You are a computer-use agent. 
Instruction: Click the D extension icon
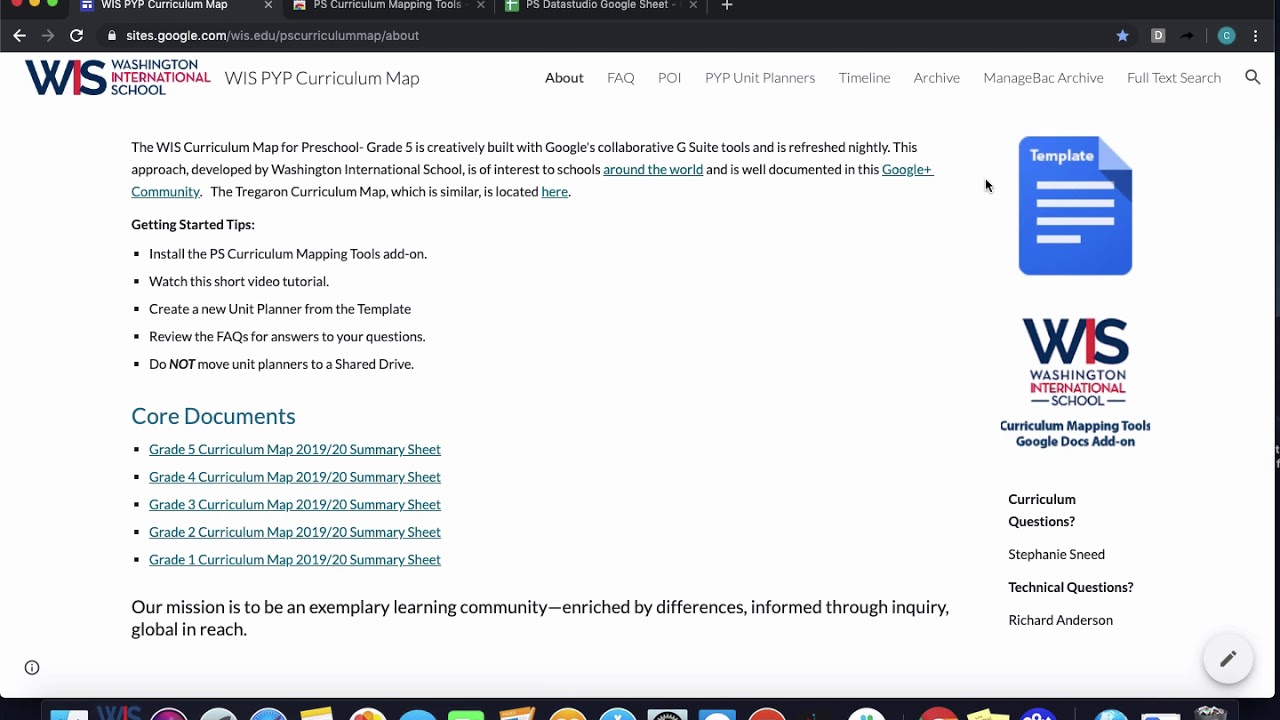click(x=1158, y=35)
